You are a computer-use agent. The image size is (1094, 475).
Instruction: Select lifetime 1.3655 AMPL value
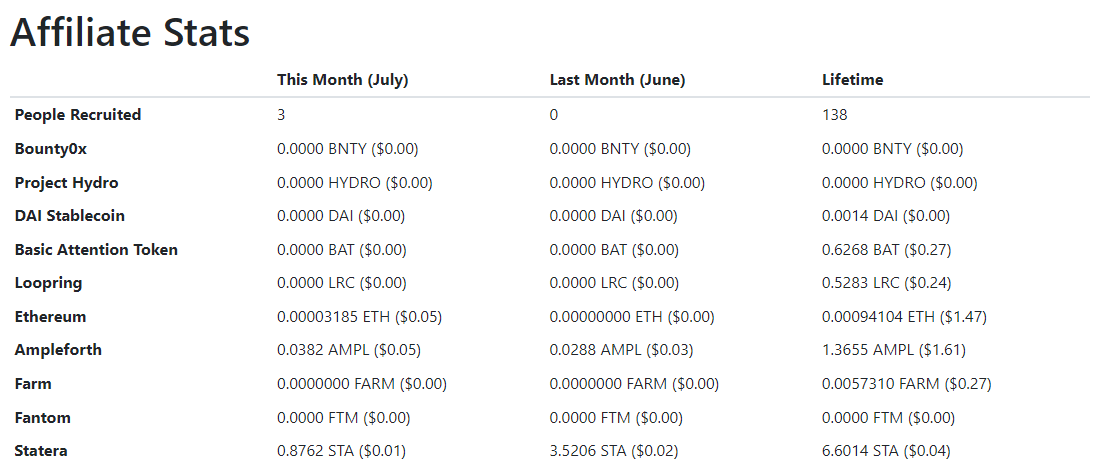coord(894,350)
